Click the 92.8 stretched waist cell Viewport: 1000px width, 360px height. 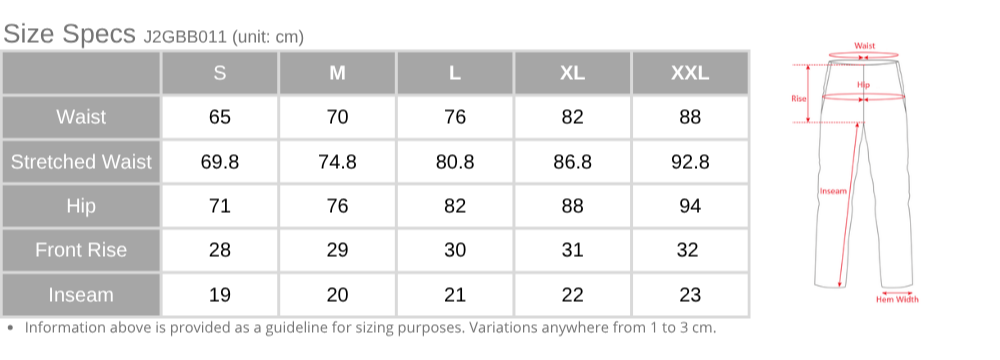(x=690, y=161)
